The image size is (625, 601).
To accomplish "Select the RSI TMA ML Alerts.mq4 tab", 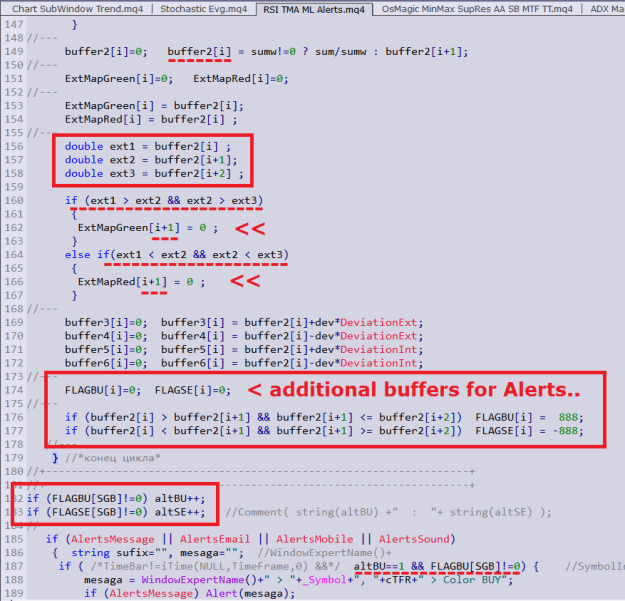I will pos(314,9).
